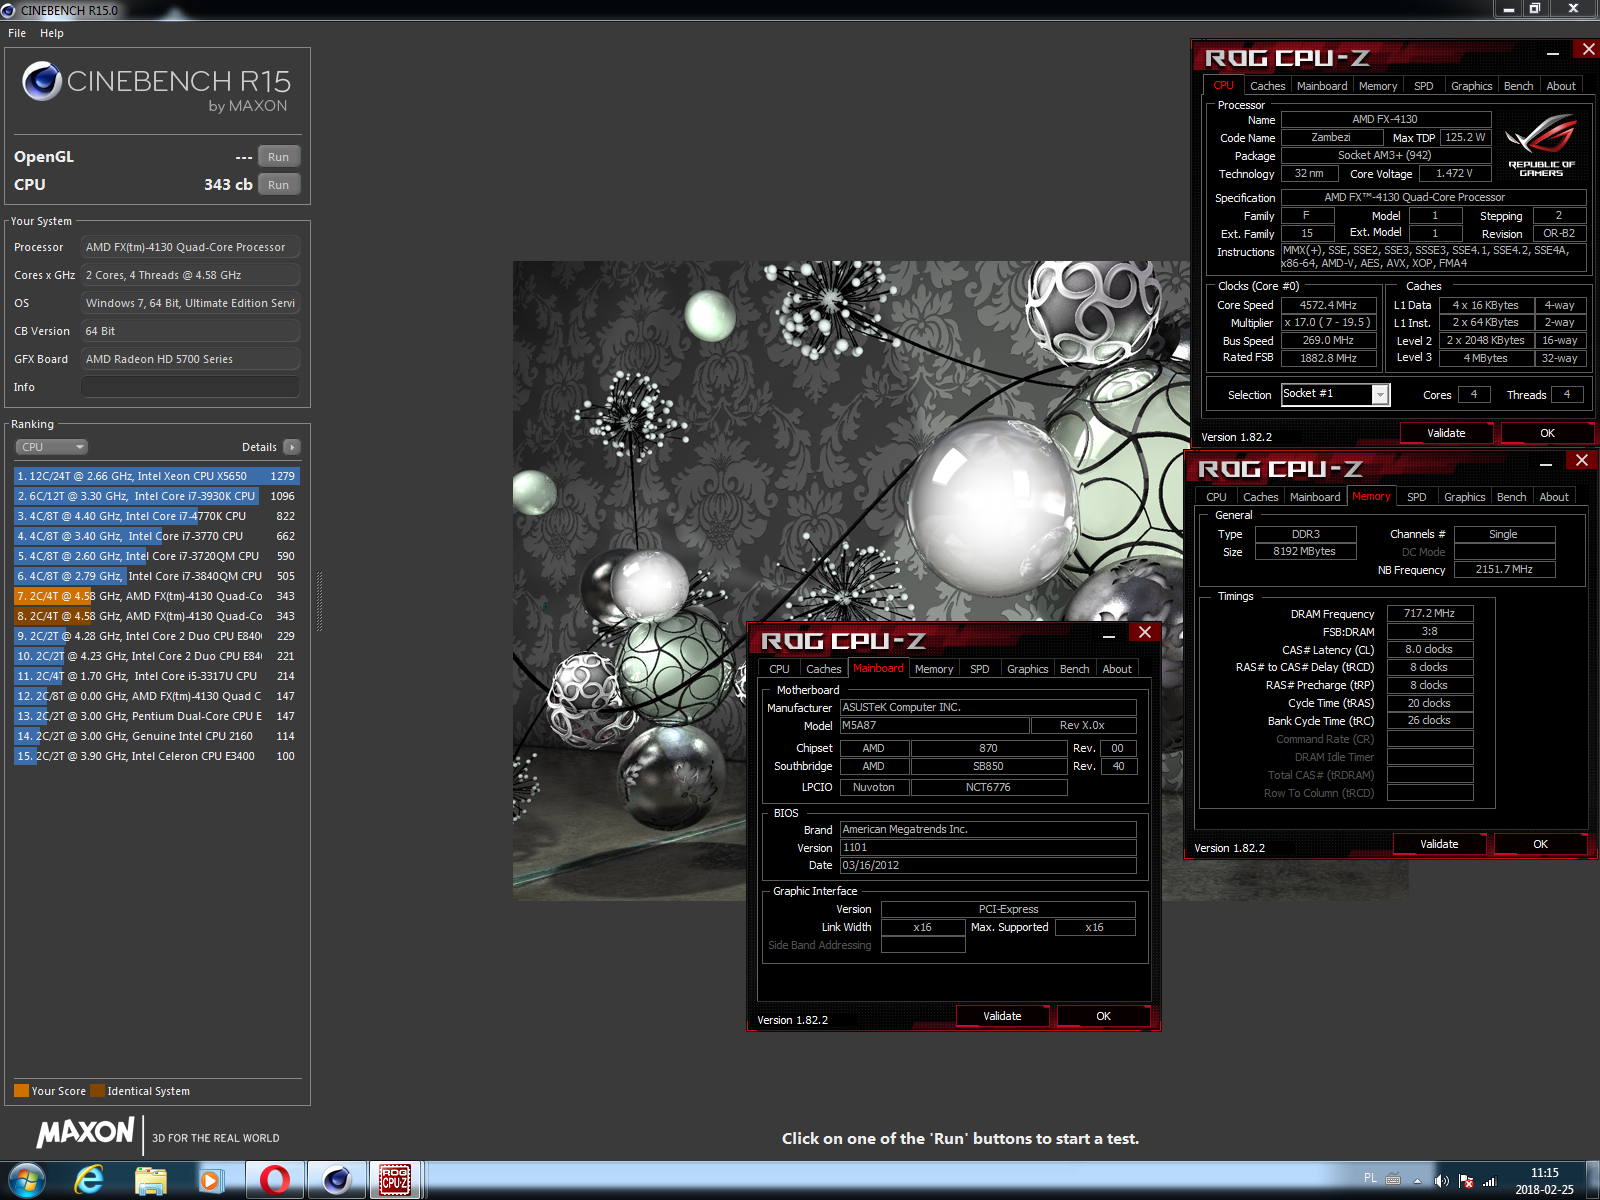Close the CPU-Z Mainboard window

1145,632
